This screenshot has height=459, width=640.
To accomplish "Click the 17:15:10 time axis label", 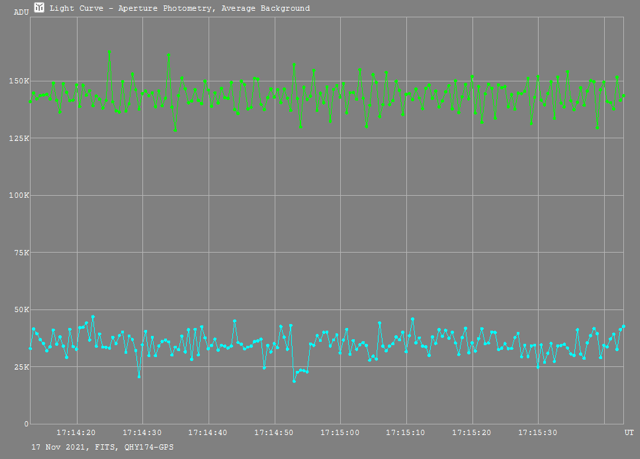I will 406,432.
